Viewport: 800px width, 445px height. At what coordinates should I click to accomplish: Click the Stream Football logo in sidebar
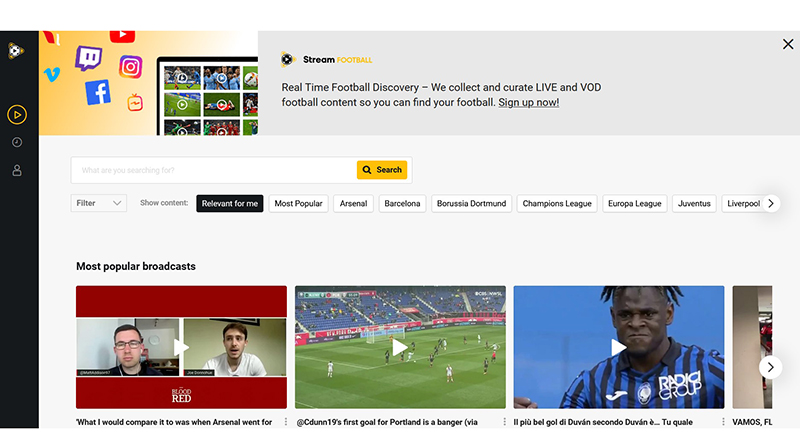[16, 51]
